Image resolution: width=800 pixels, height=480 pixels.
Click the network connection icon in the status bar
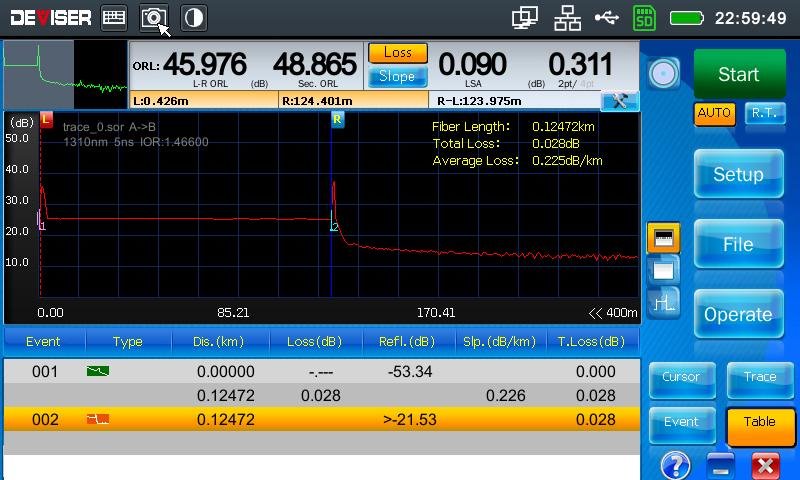(x=567, y=17)
